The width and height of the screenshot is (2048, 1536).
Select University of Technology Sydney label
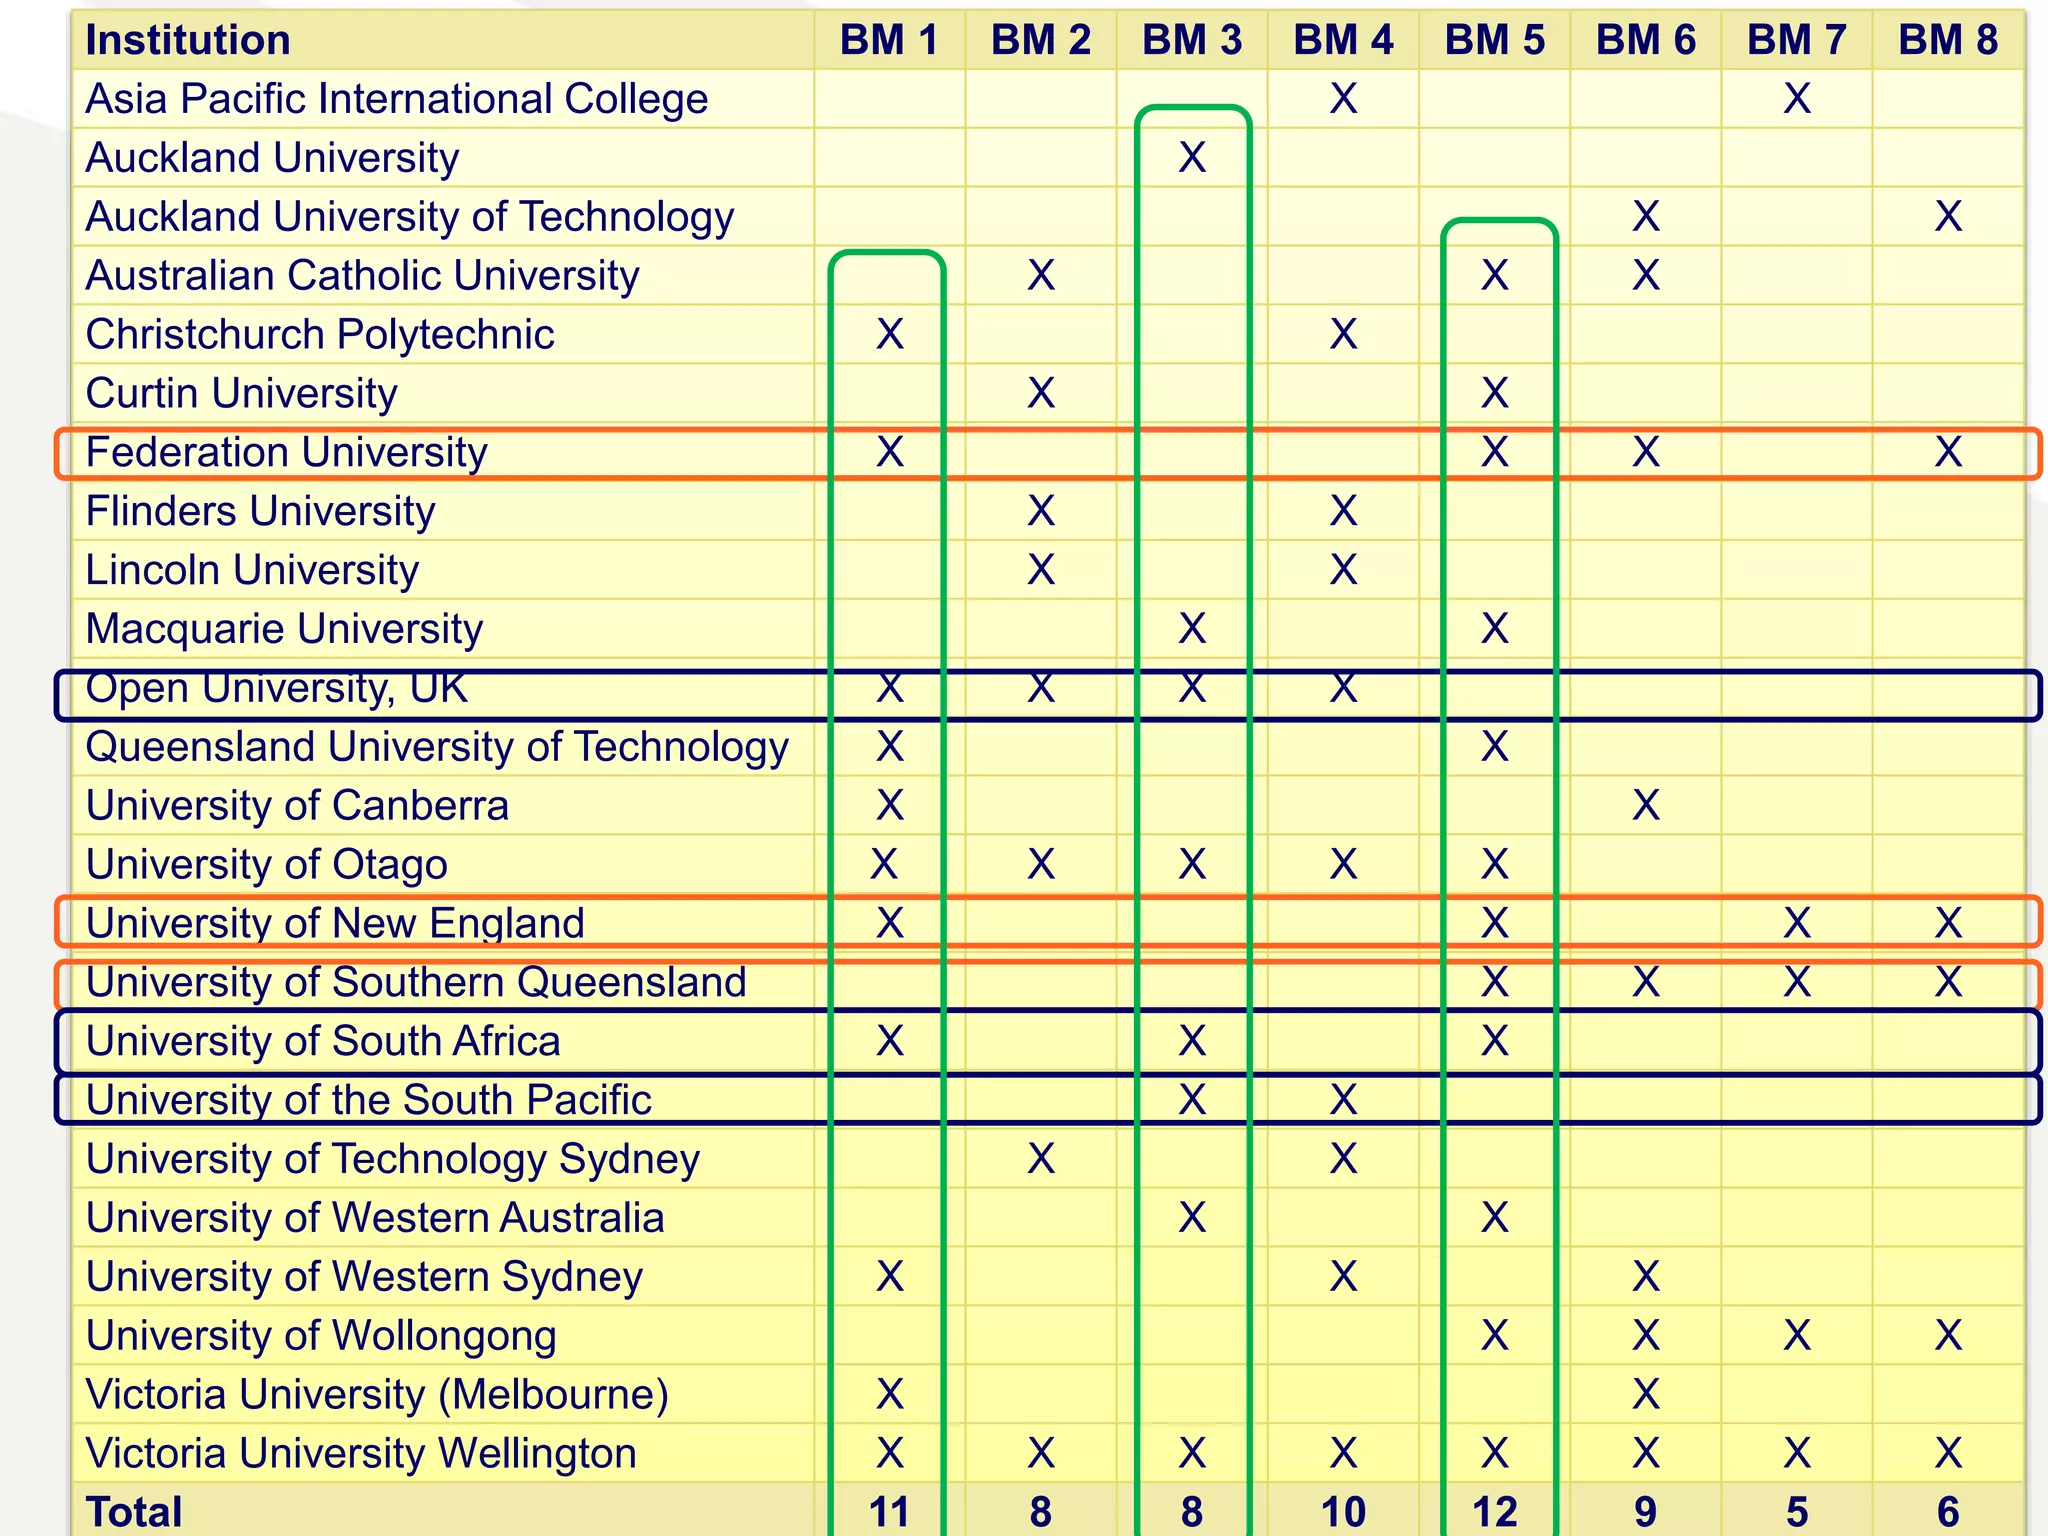click(x=393, y=1159)
